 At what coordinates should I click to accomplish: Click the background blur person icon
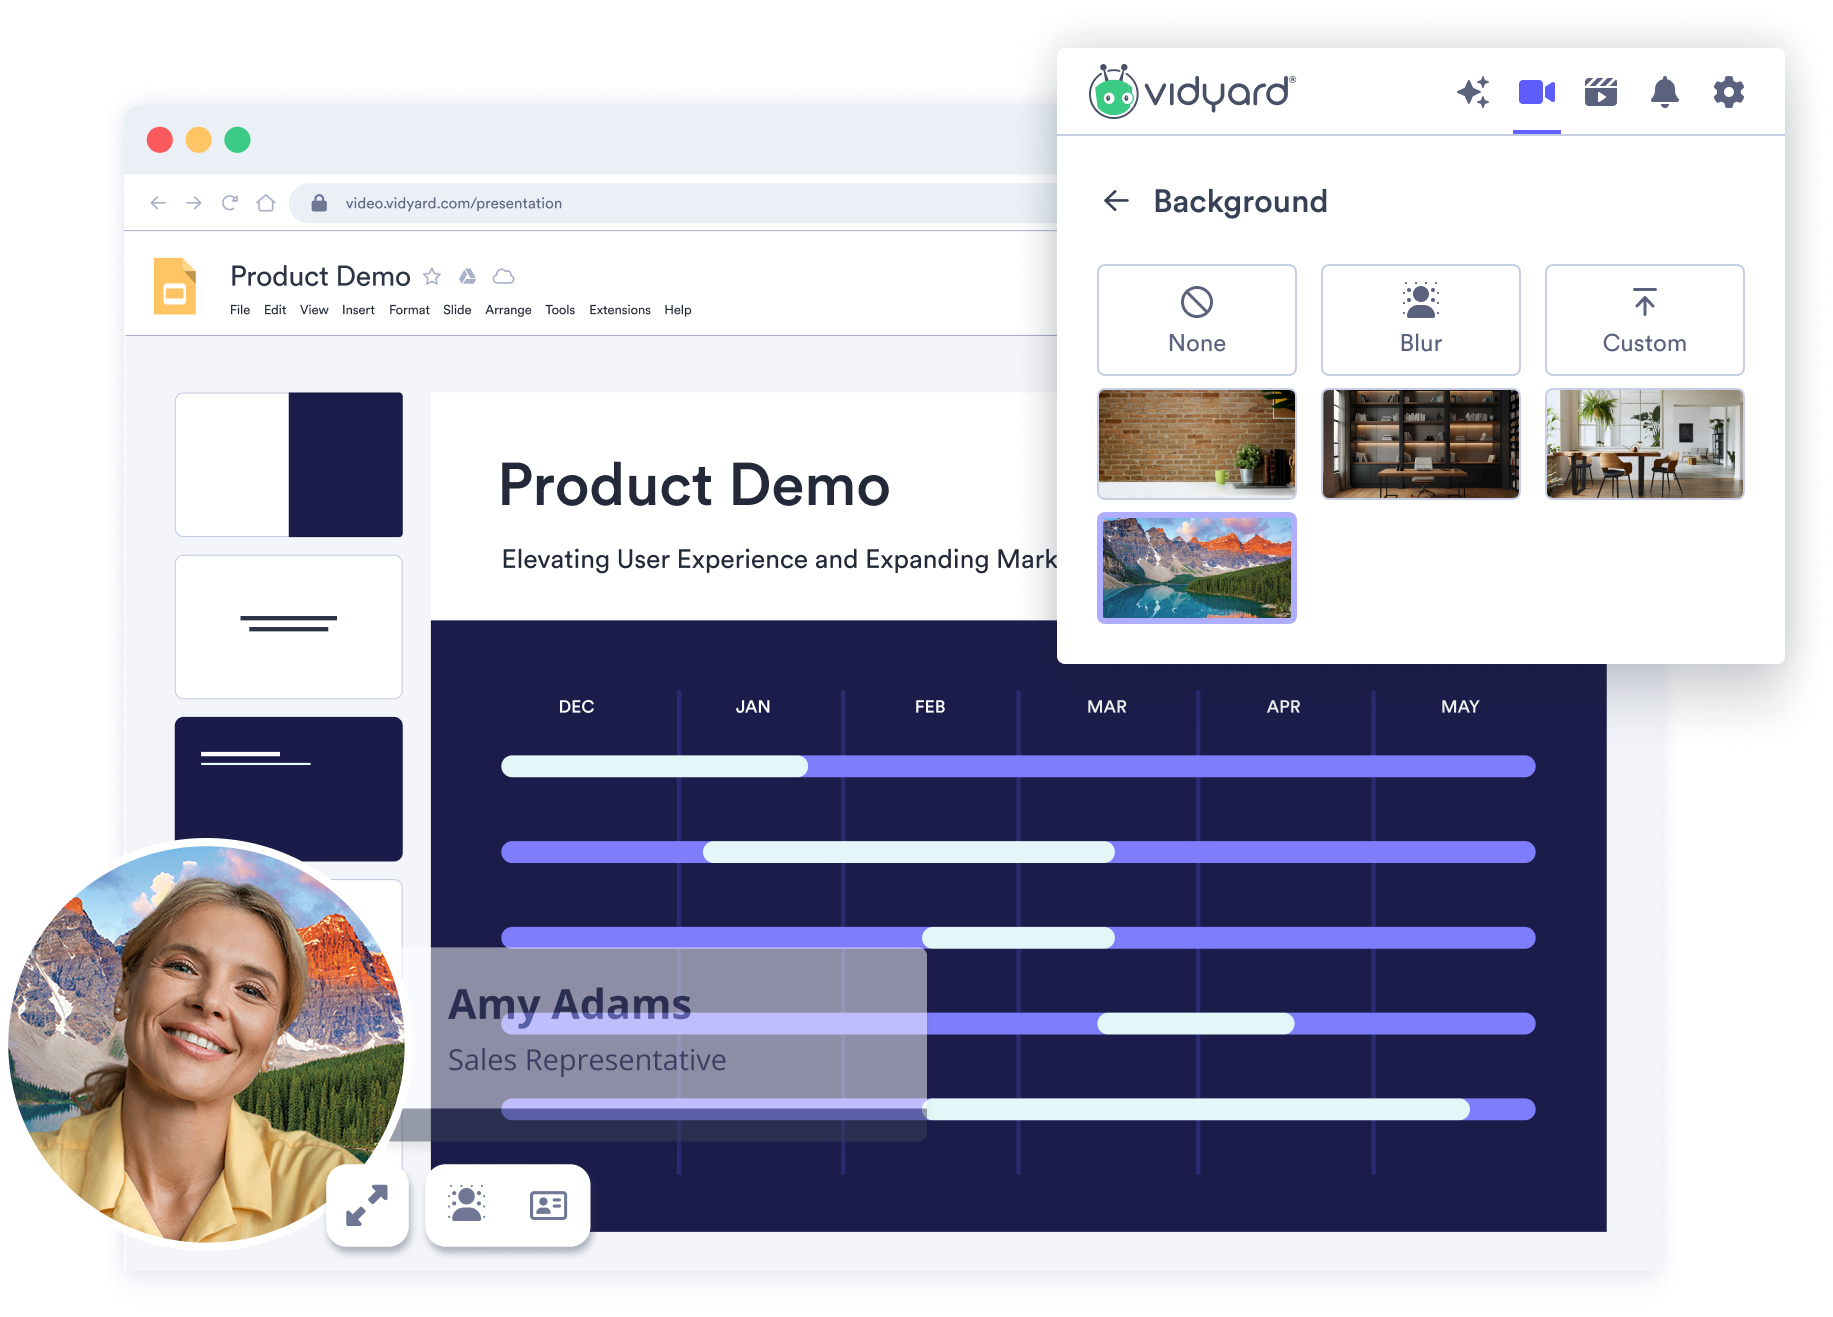(466, 1204)
